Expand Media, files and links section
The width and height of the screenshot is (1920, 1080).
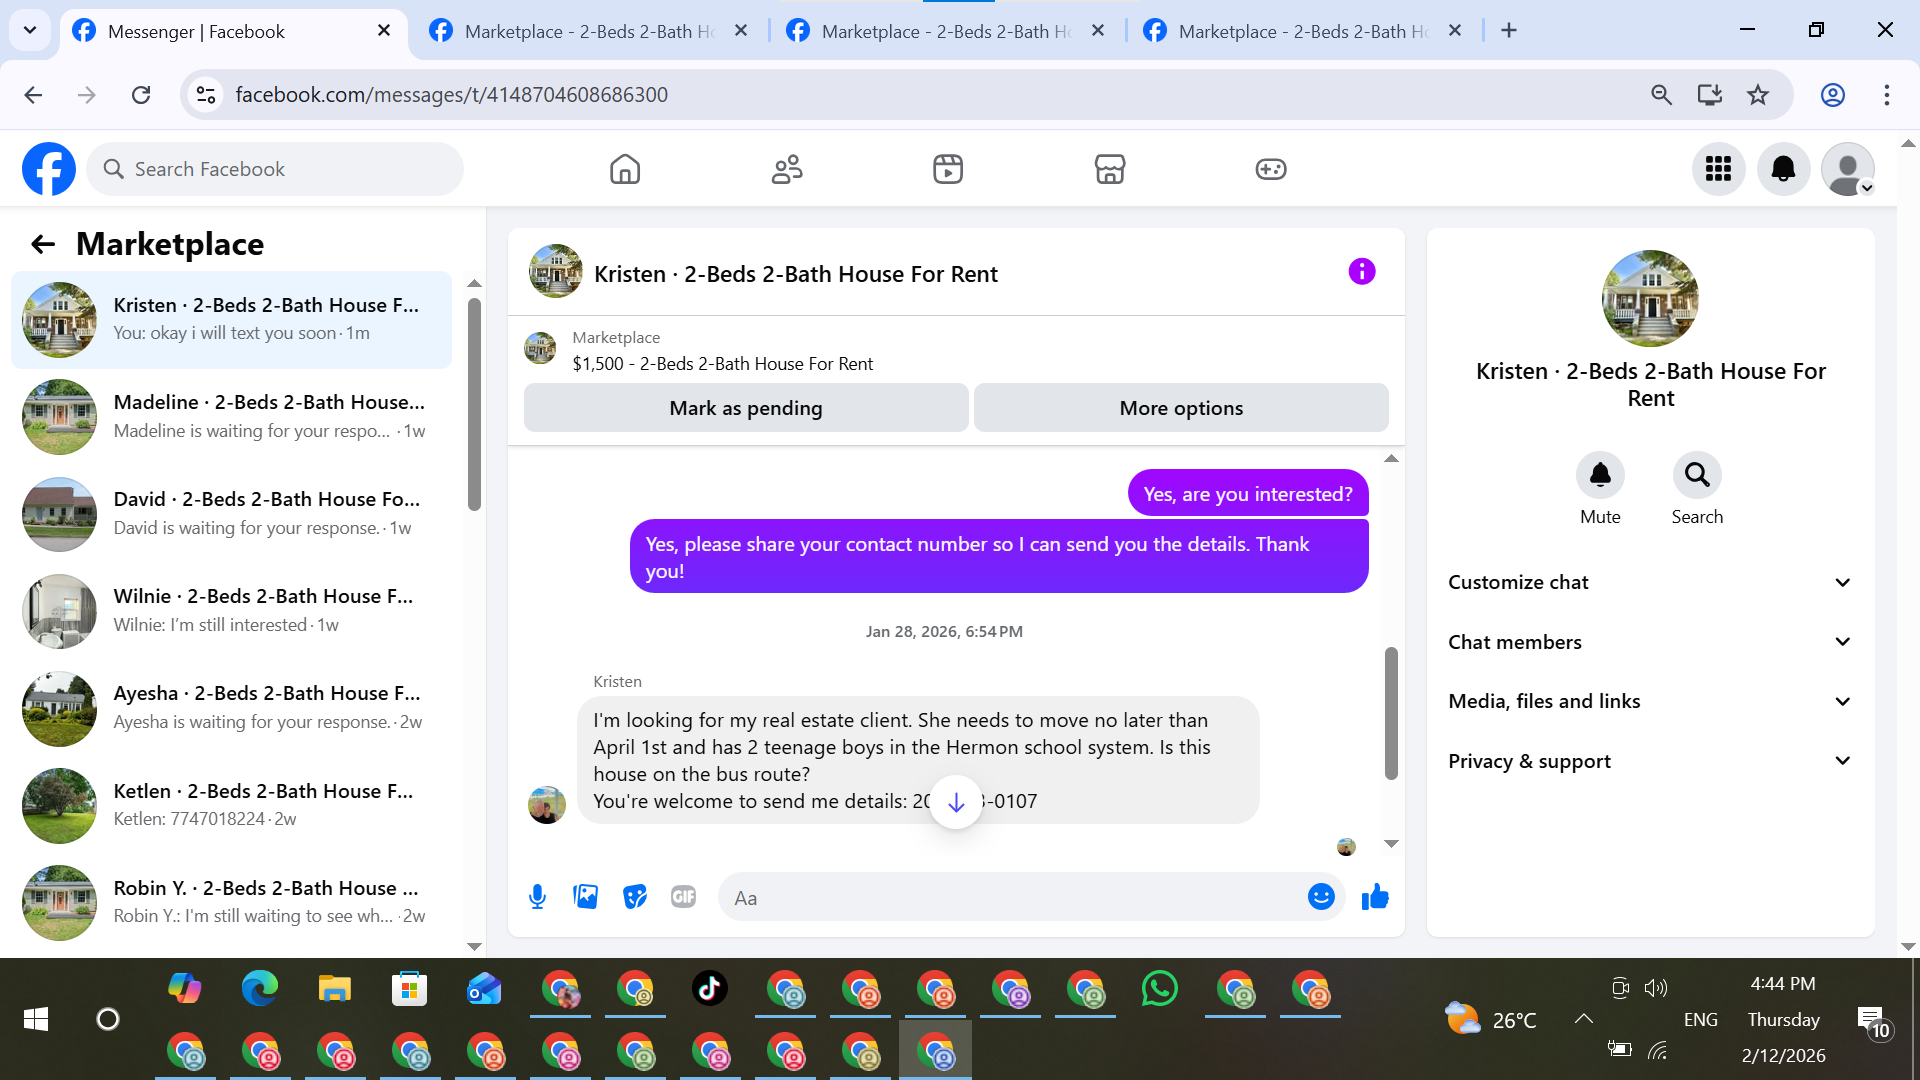pos(1650,701)
